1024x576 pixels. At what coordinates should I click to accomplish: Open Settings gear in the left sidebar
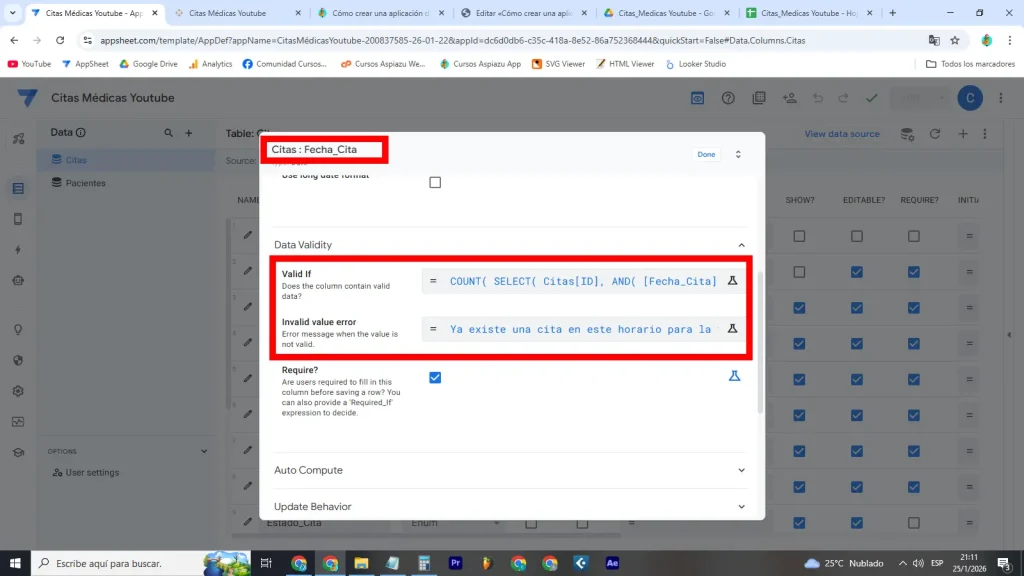tap(17, 392)
